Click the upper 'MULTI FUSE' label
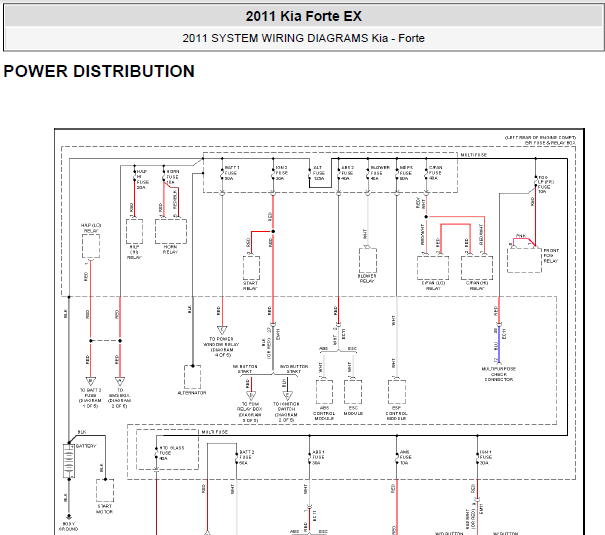605x535 pixels. pyautogui.click(x=474, y=155)
